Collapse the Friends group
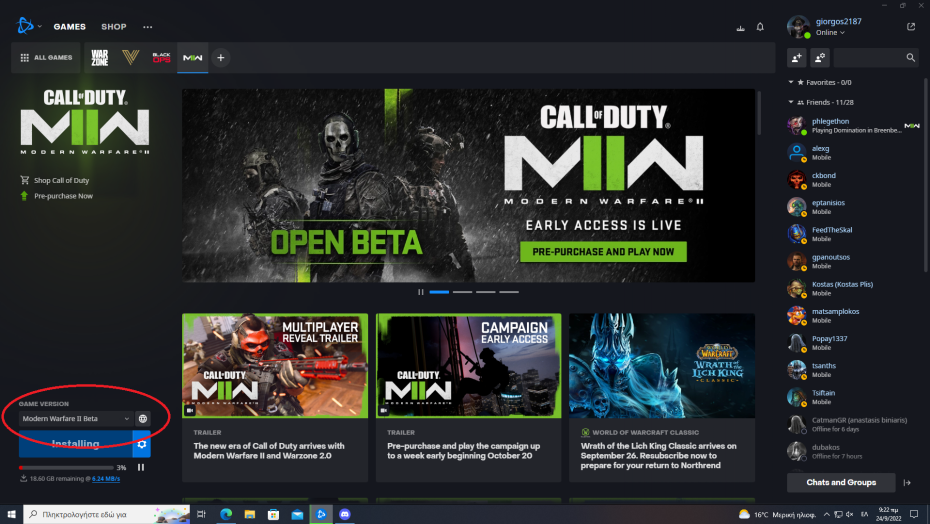 [791, 102]
